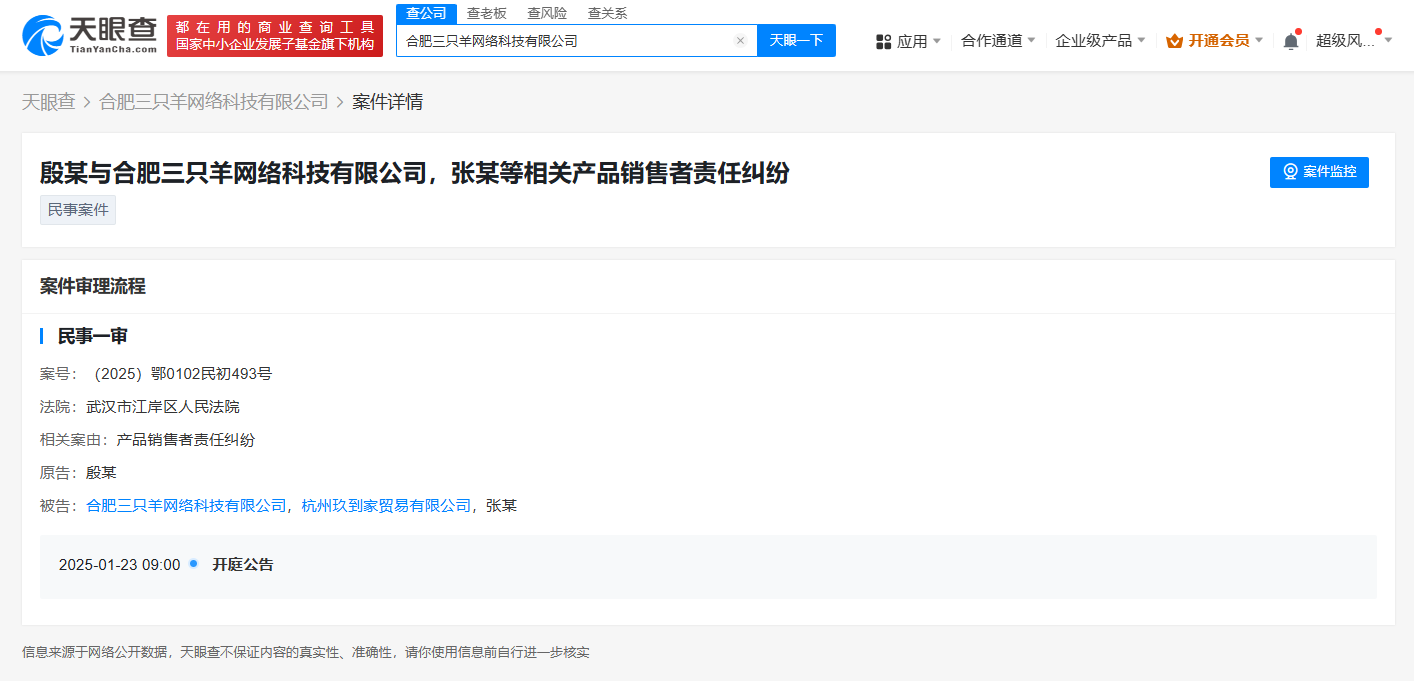Select the 查风险 tab
Viewport: 1414px width, 681px height.
[547, 13]
